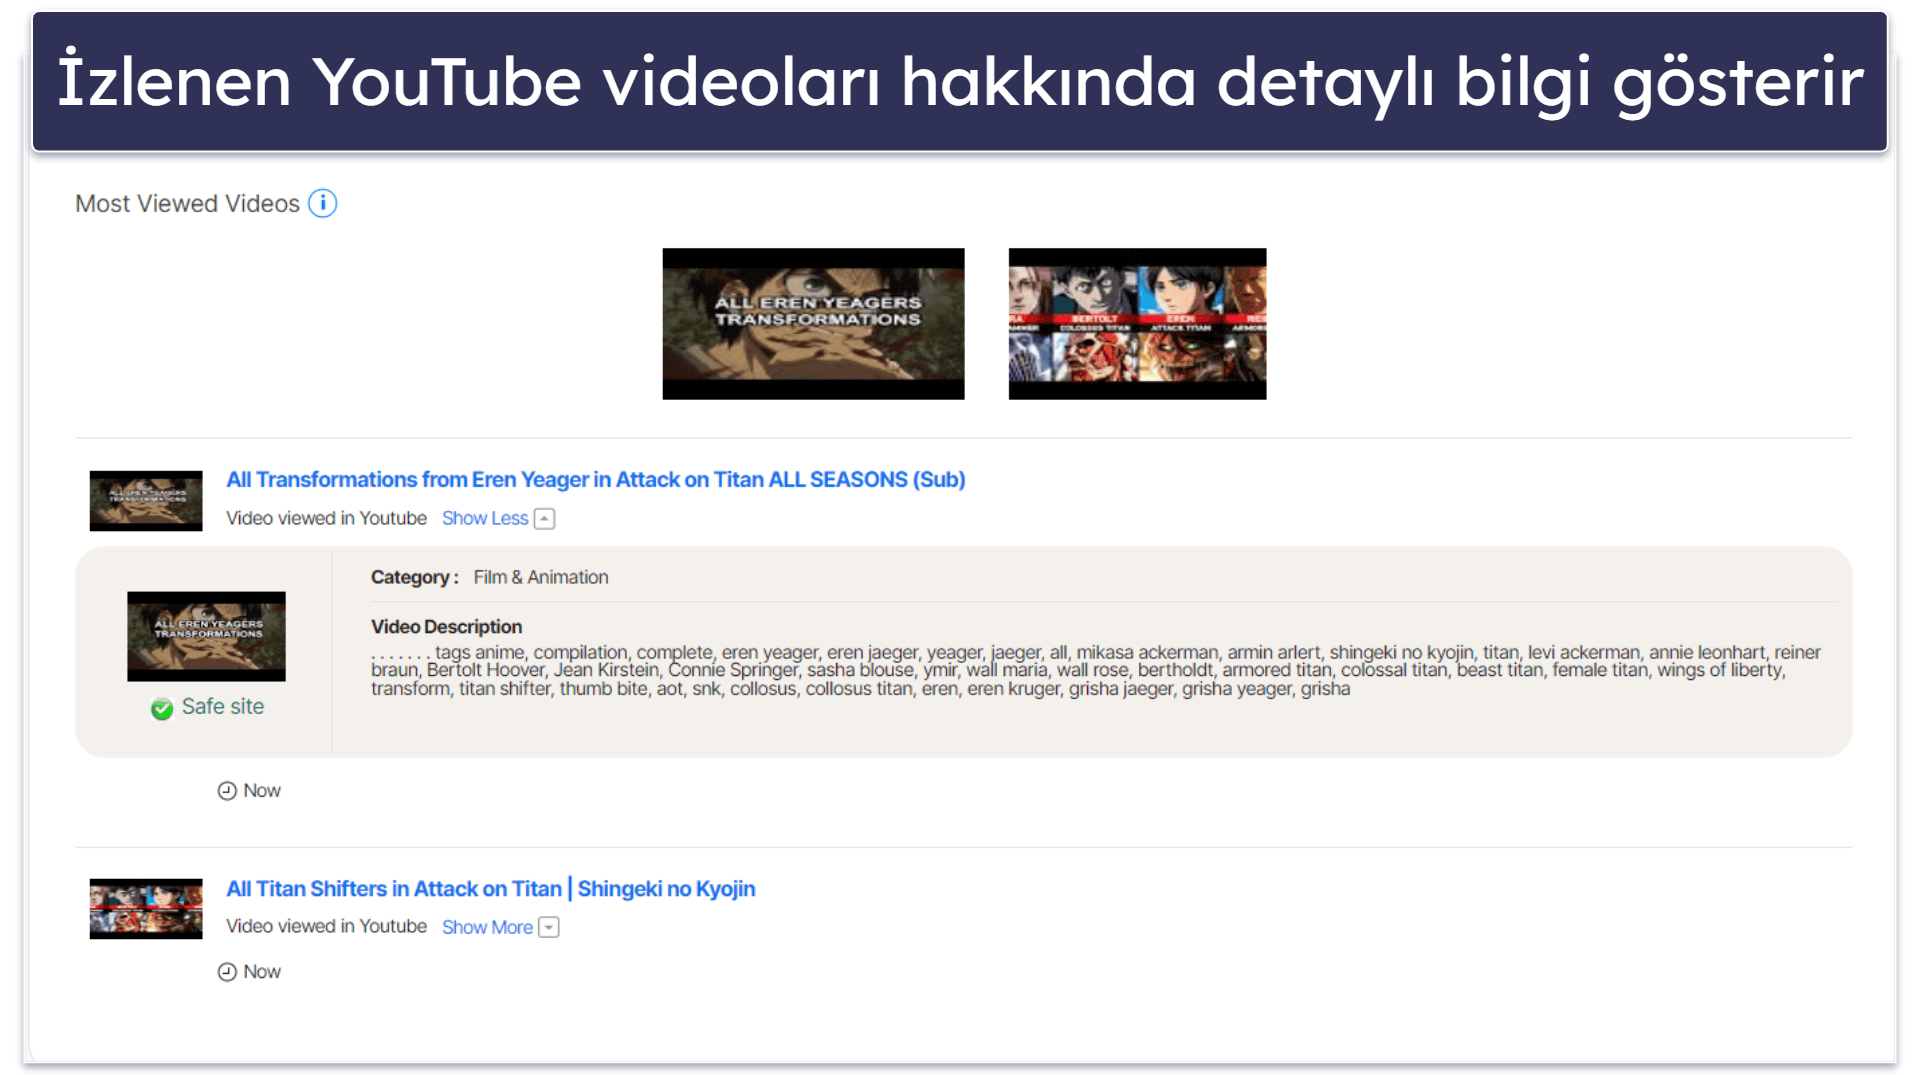Click the Most Viewed Videos info icon
1919x1075 pixels.
(322, 203)
